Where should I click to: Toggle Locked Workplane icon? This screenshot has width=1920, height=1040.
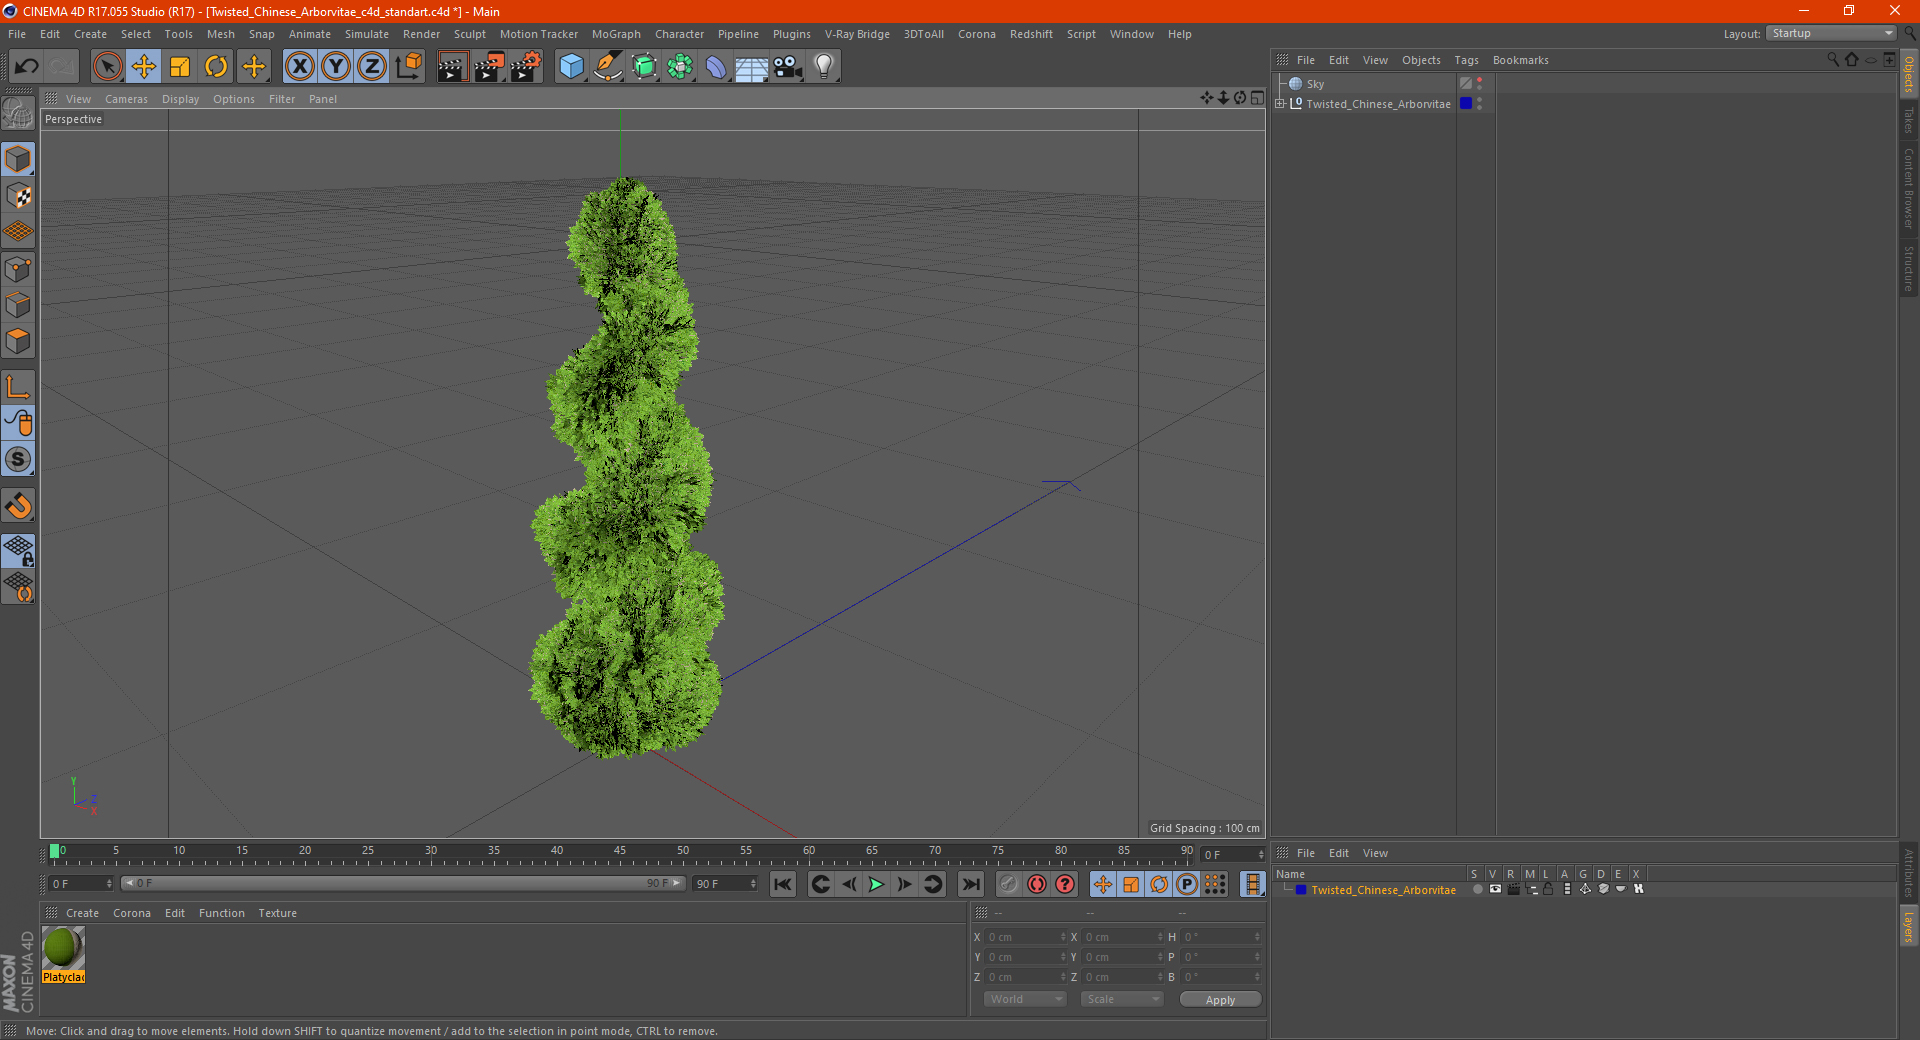coord(18,551)
